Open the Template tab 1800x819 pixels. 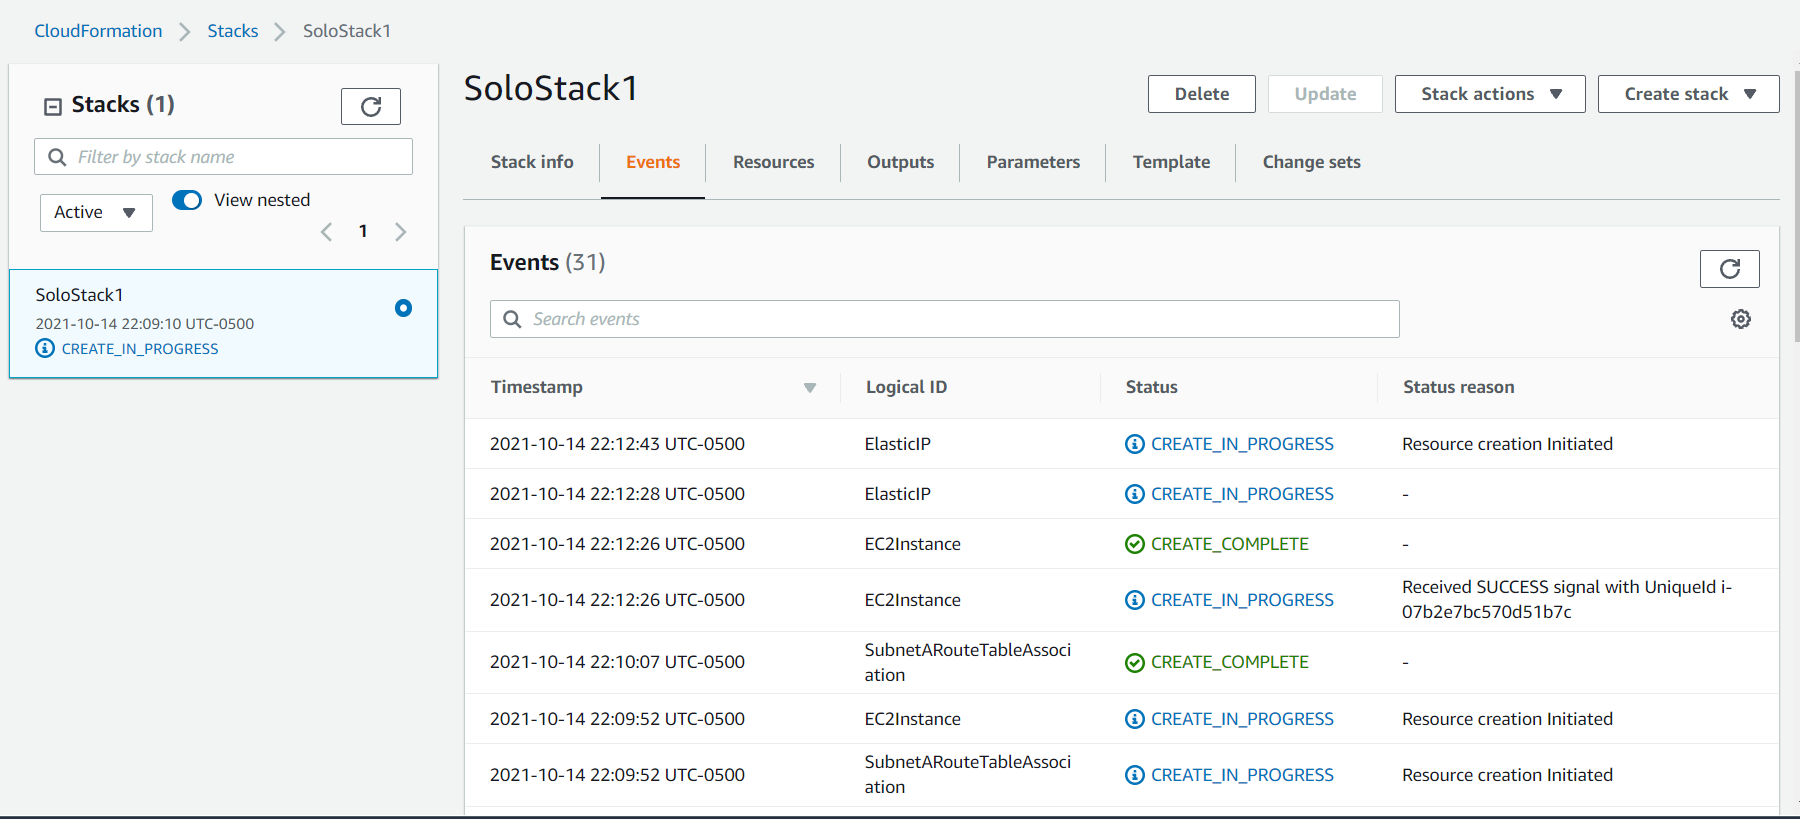coord(1171,162)
